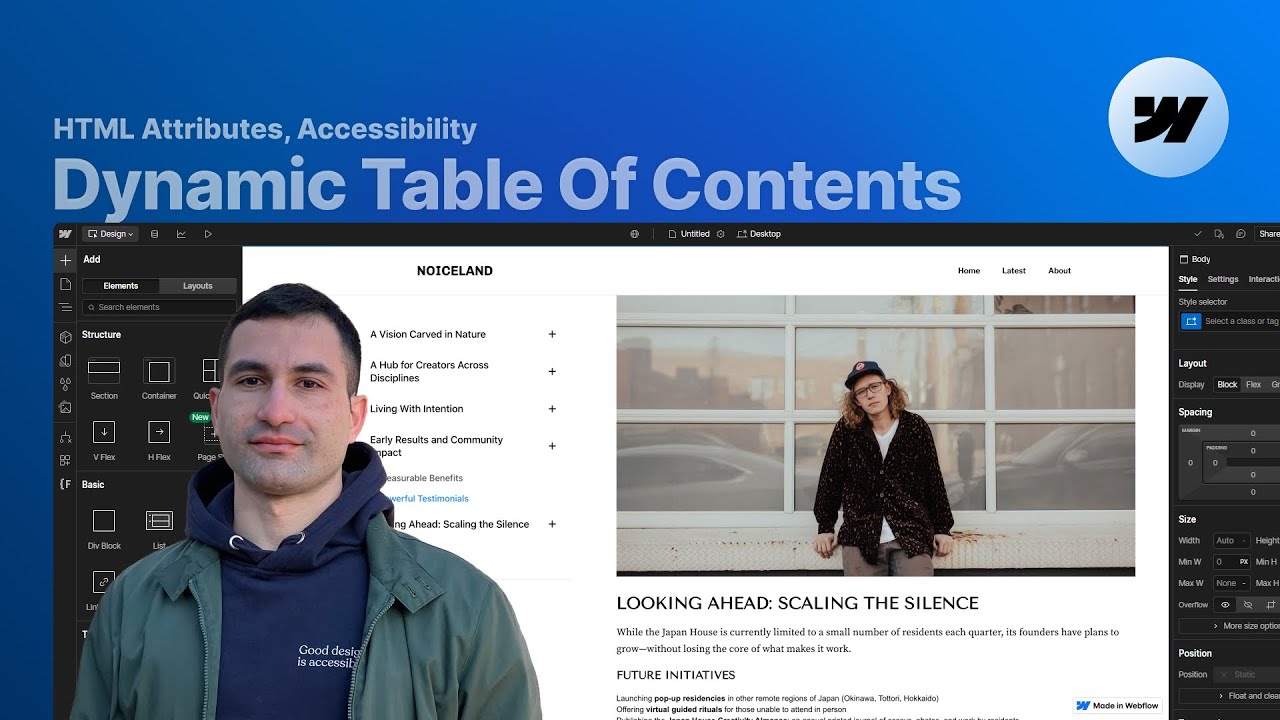Expand A Vision Carved in Nature plus
1280x720 pixels.
[x=552, y=335]
